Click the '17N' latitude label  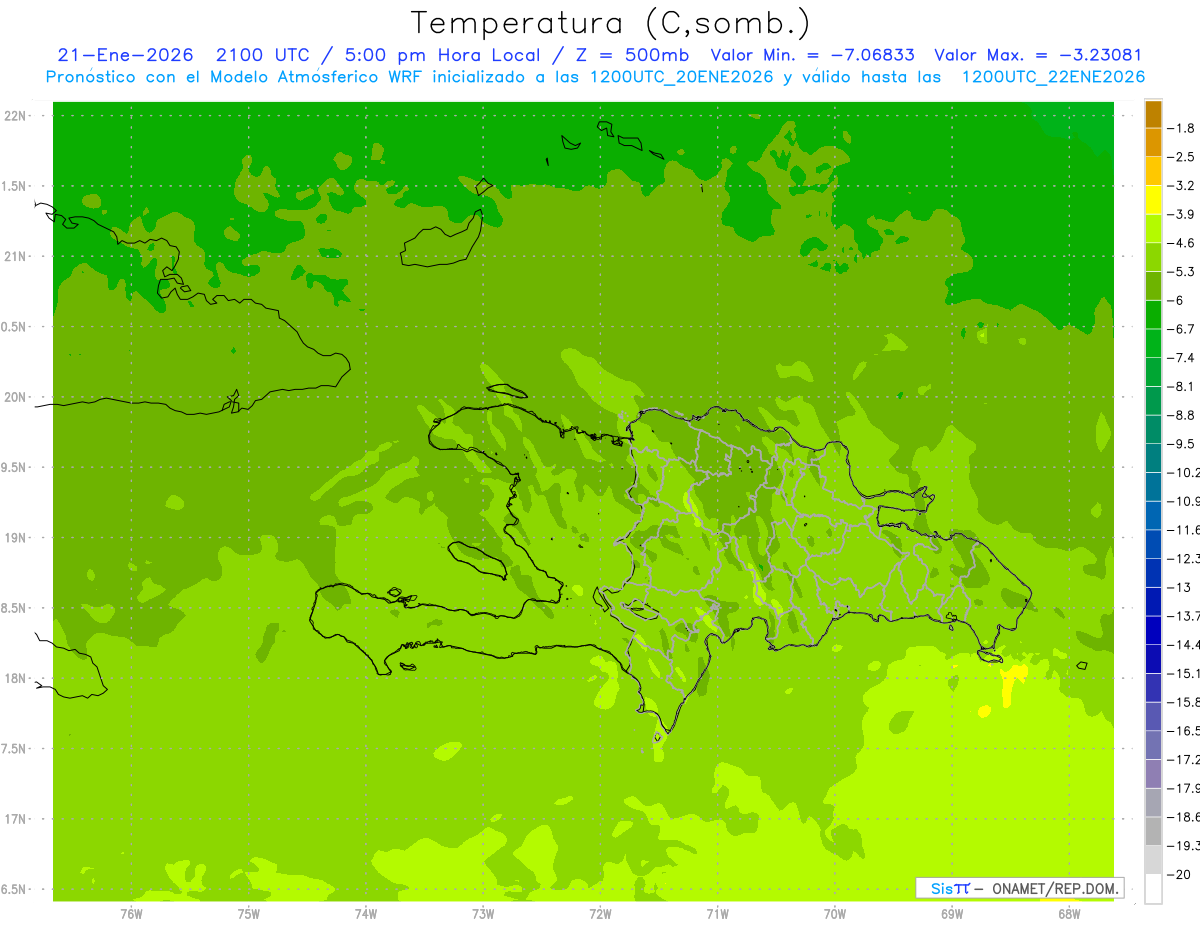pos(14,819)
